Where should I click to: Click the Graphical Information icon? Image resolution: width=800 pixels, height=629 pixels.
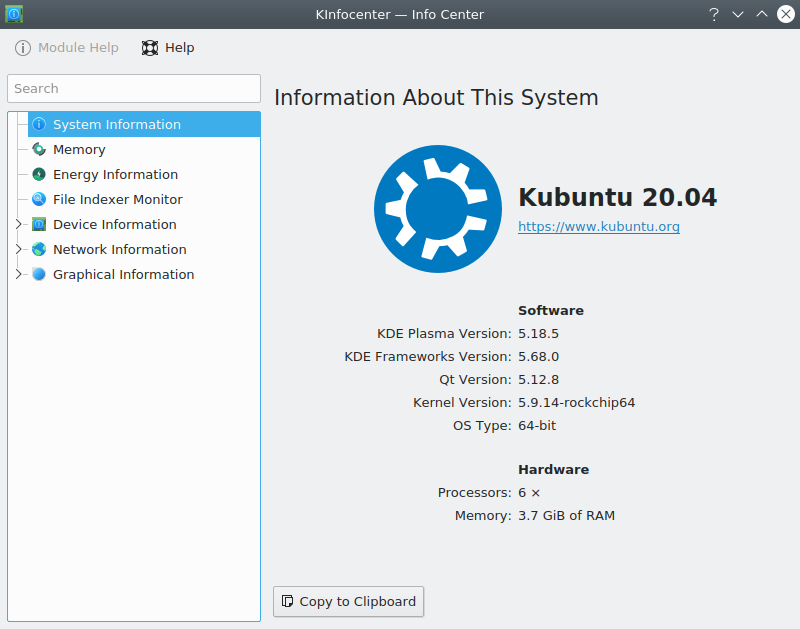point(39,275)
